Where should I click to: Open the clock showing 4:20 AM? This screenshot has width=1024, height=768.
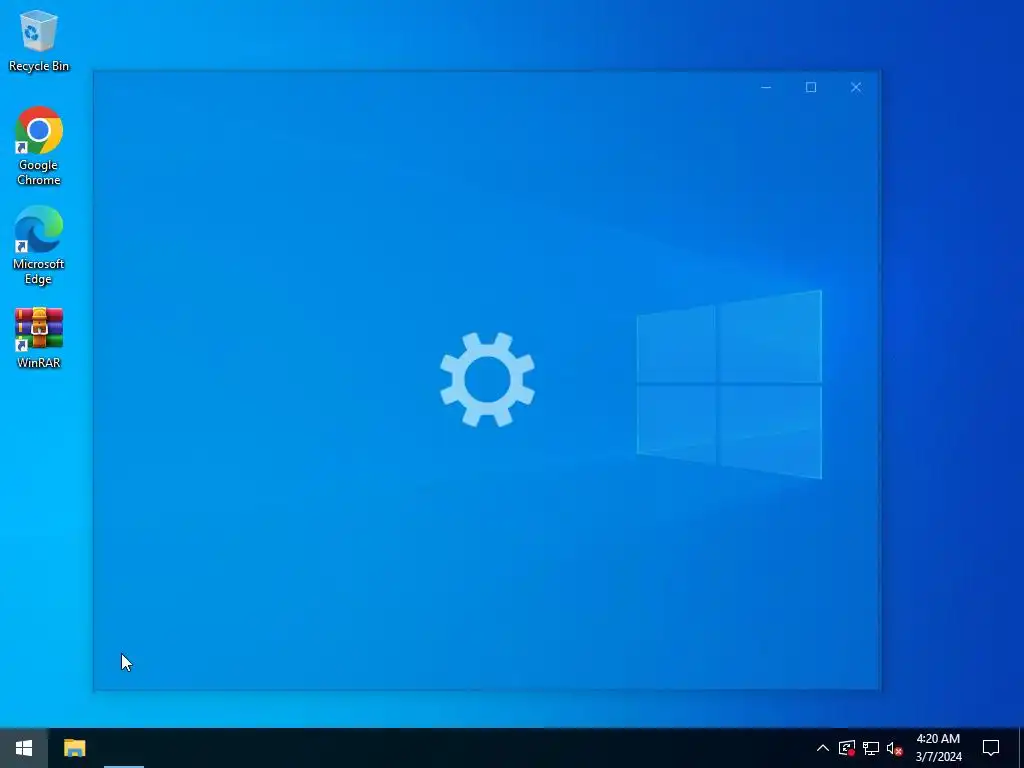click(938, 748)
